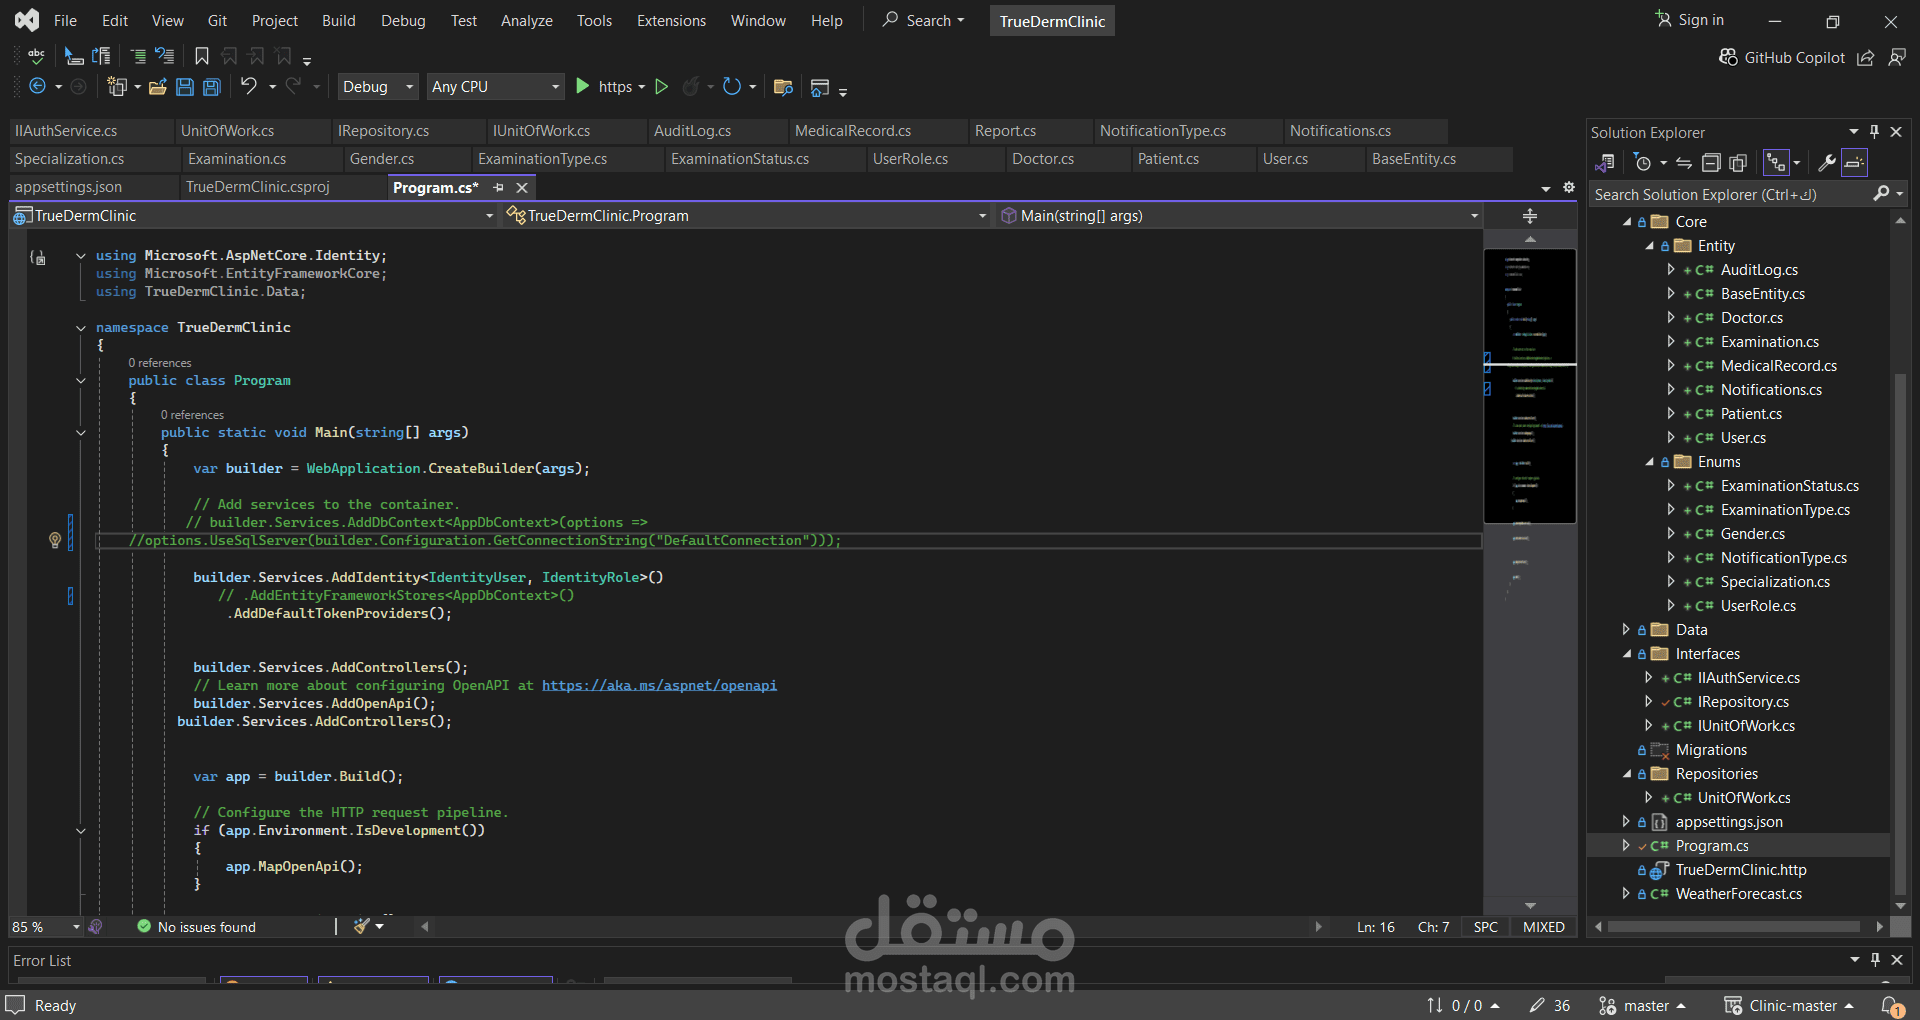The width and height of the screenshot is (1920, 1020).
Task: Expand the Data folder in Solution Explorer
Action: 1627,630
